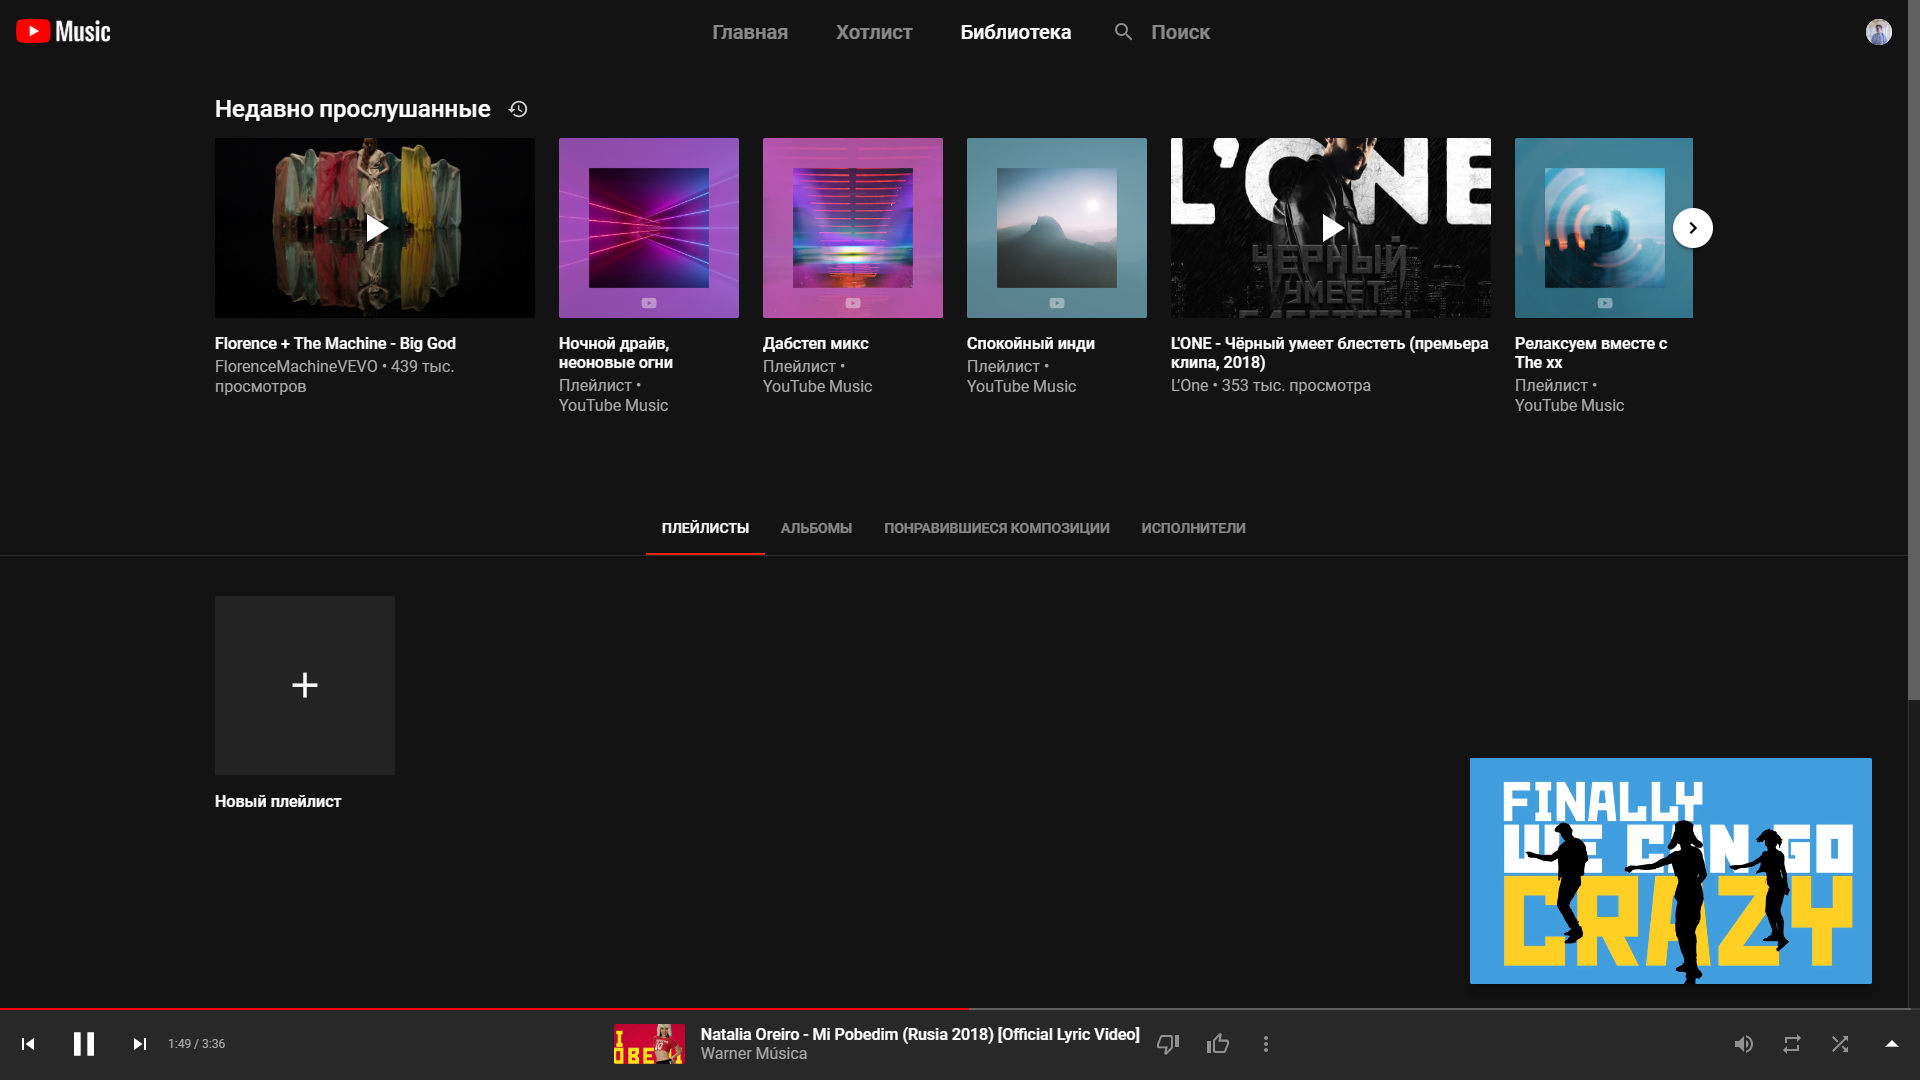
Task: Expand the player page arrow
Action: (x=1892, y=1044)
